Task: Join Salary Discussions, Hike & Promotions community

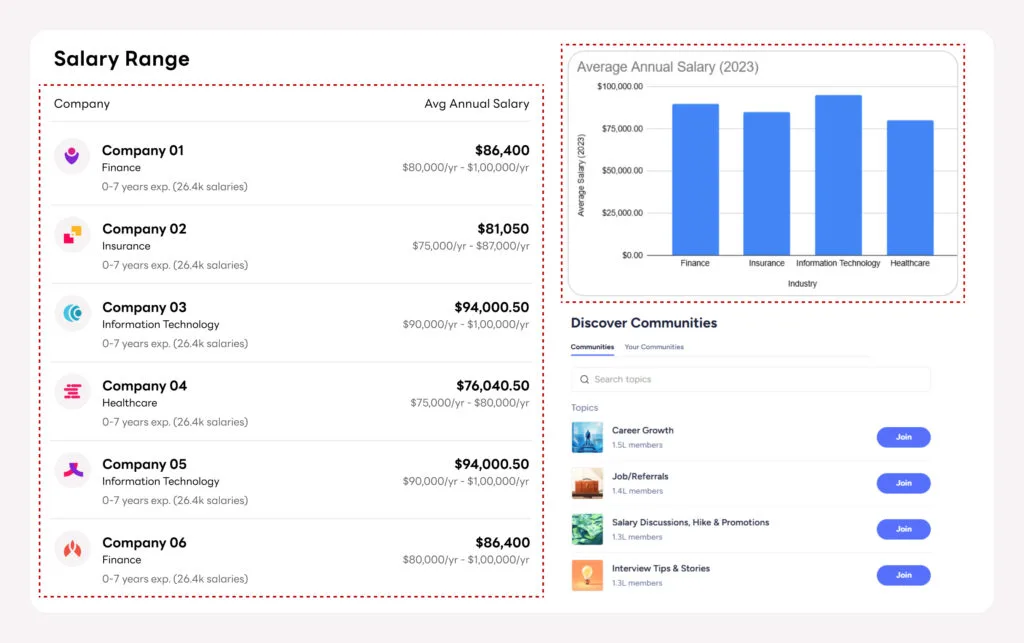Action: point(903,529)
